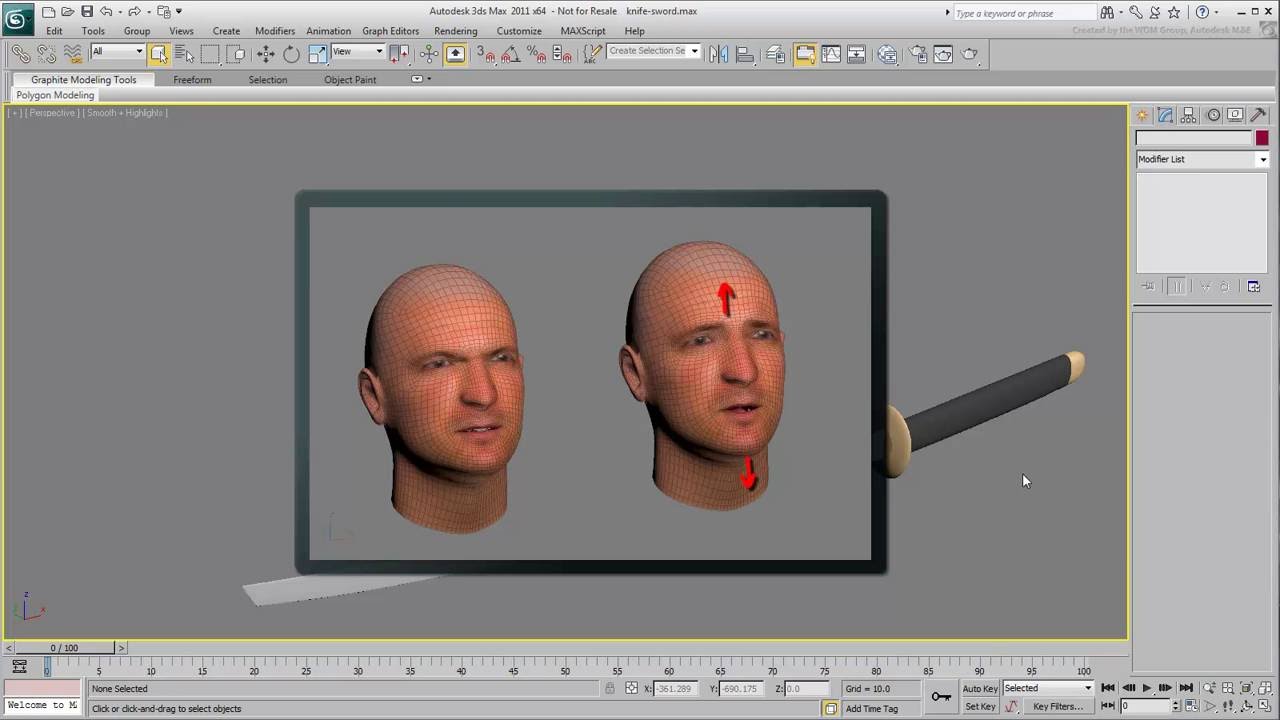Activate Select and Rotate tool
Screen dimensions: 1280x720
click(x=291, y=54)
